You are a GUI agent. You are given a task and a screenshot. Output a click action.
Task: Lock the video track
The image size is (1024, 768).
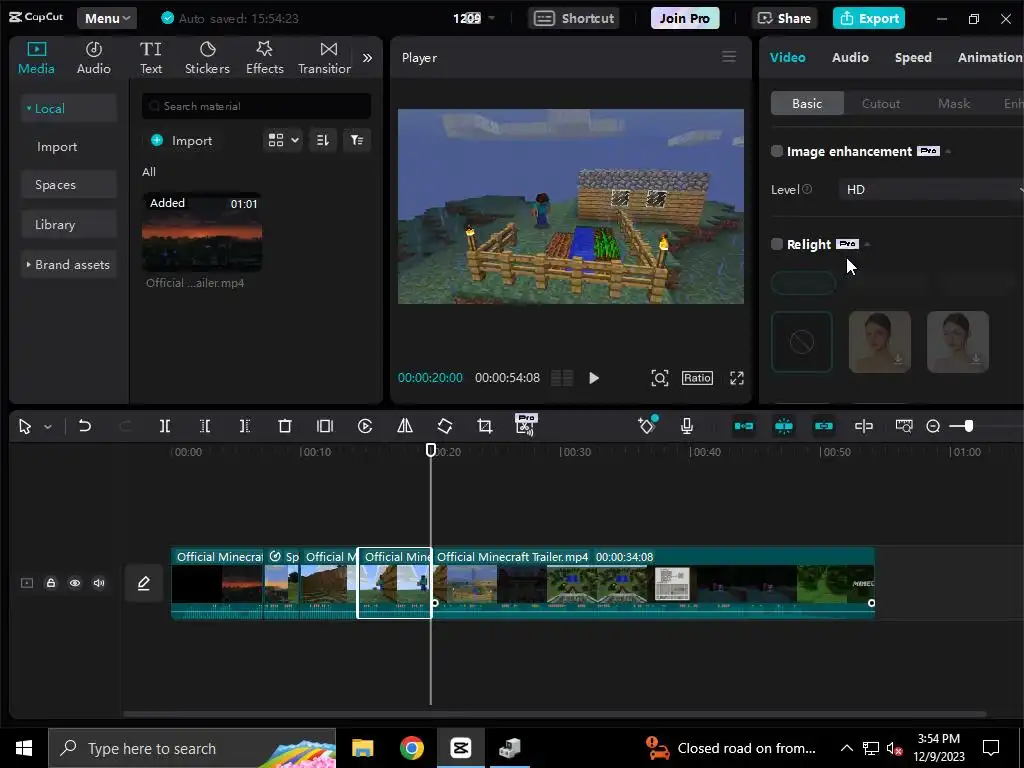51,583
